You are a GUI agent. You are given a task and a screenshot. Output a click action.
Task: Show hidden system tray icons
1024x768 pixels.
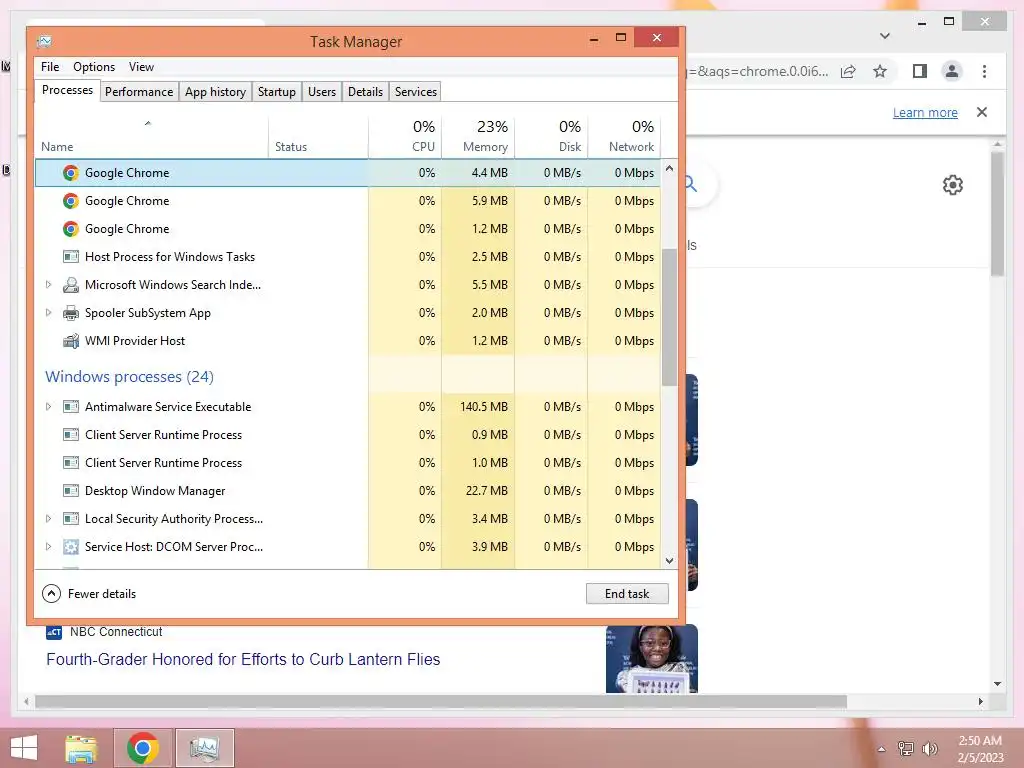pyautogui.click(x=882, y=749)
